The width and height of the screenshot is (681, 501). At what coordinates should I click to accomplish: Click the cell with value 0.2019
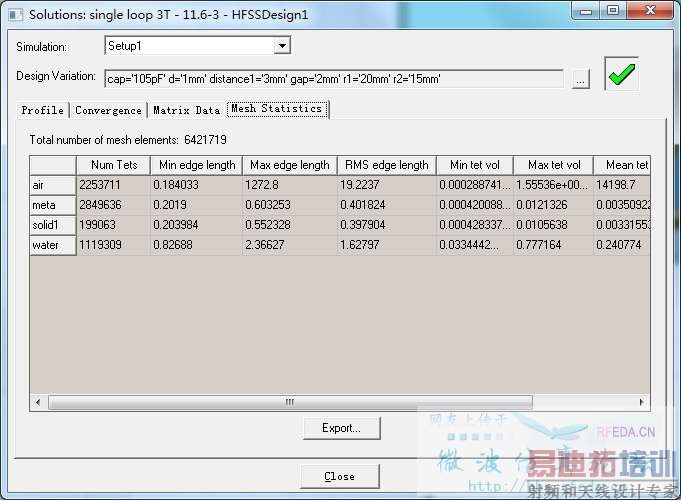(x=197, y=205)
